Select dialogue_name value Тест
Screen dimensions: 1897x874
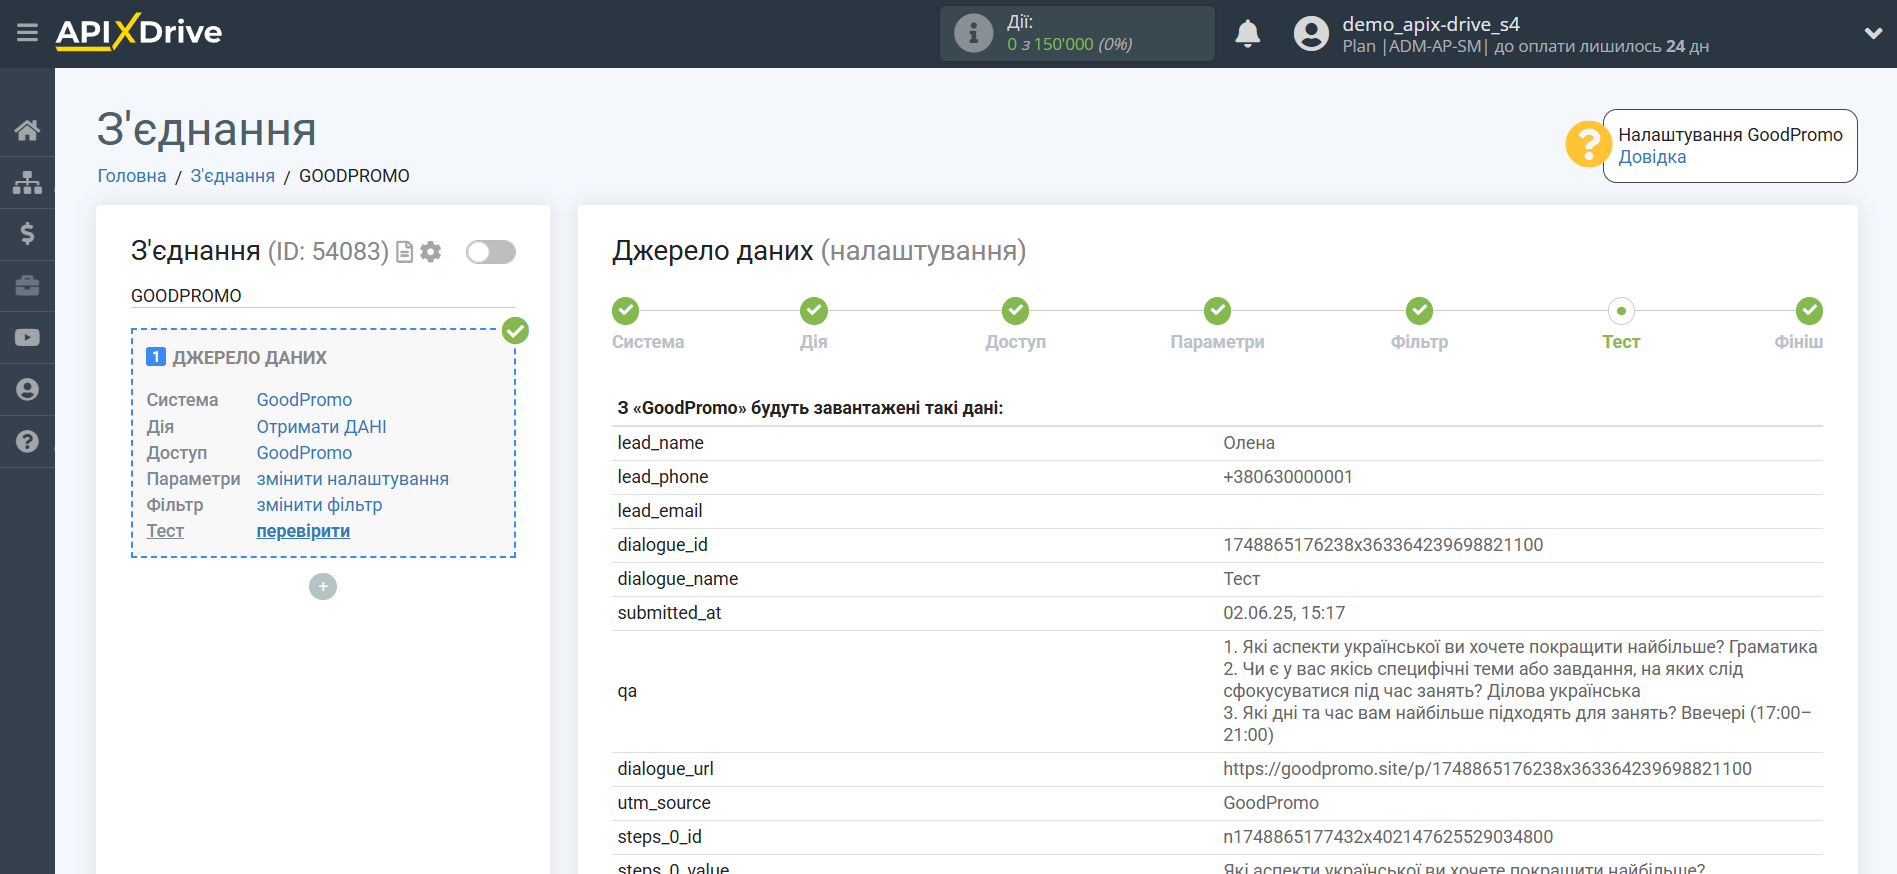click(x=1242, y=579)
